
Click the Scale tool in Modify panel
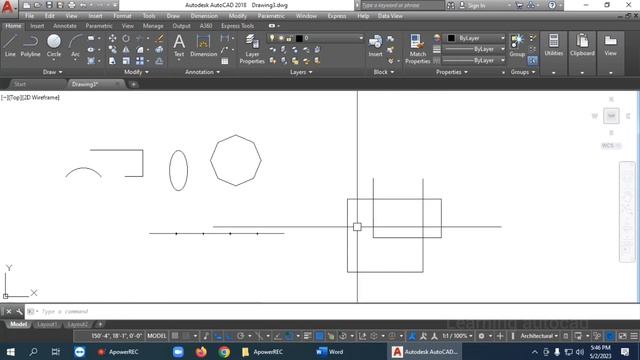point(126,61)
